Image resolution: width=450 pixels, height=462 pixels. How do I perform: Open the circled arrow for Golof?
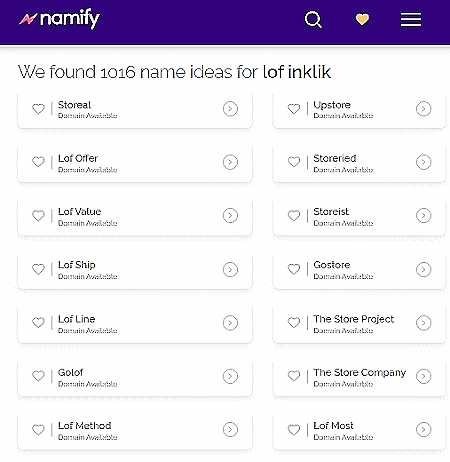point(230,376)
